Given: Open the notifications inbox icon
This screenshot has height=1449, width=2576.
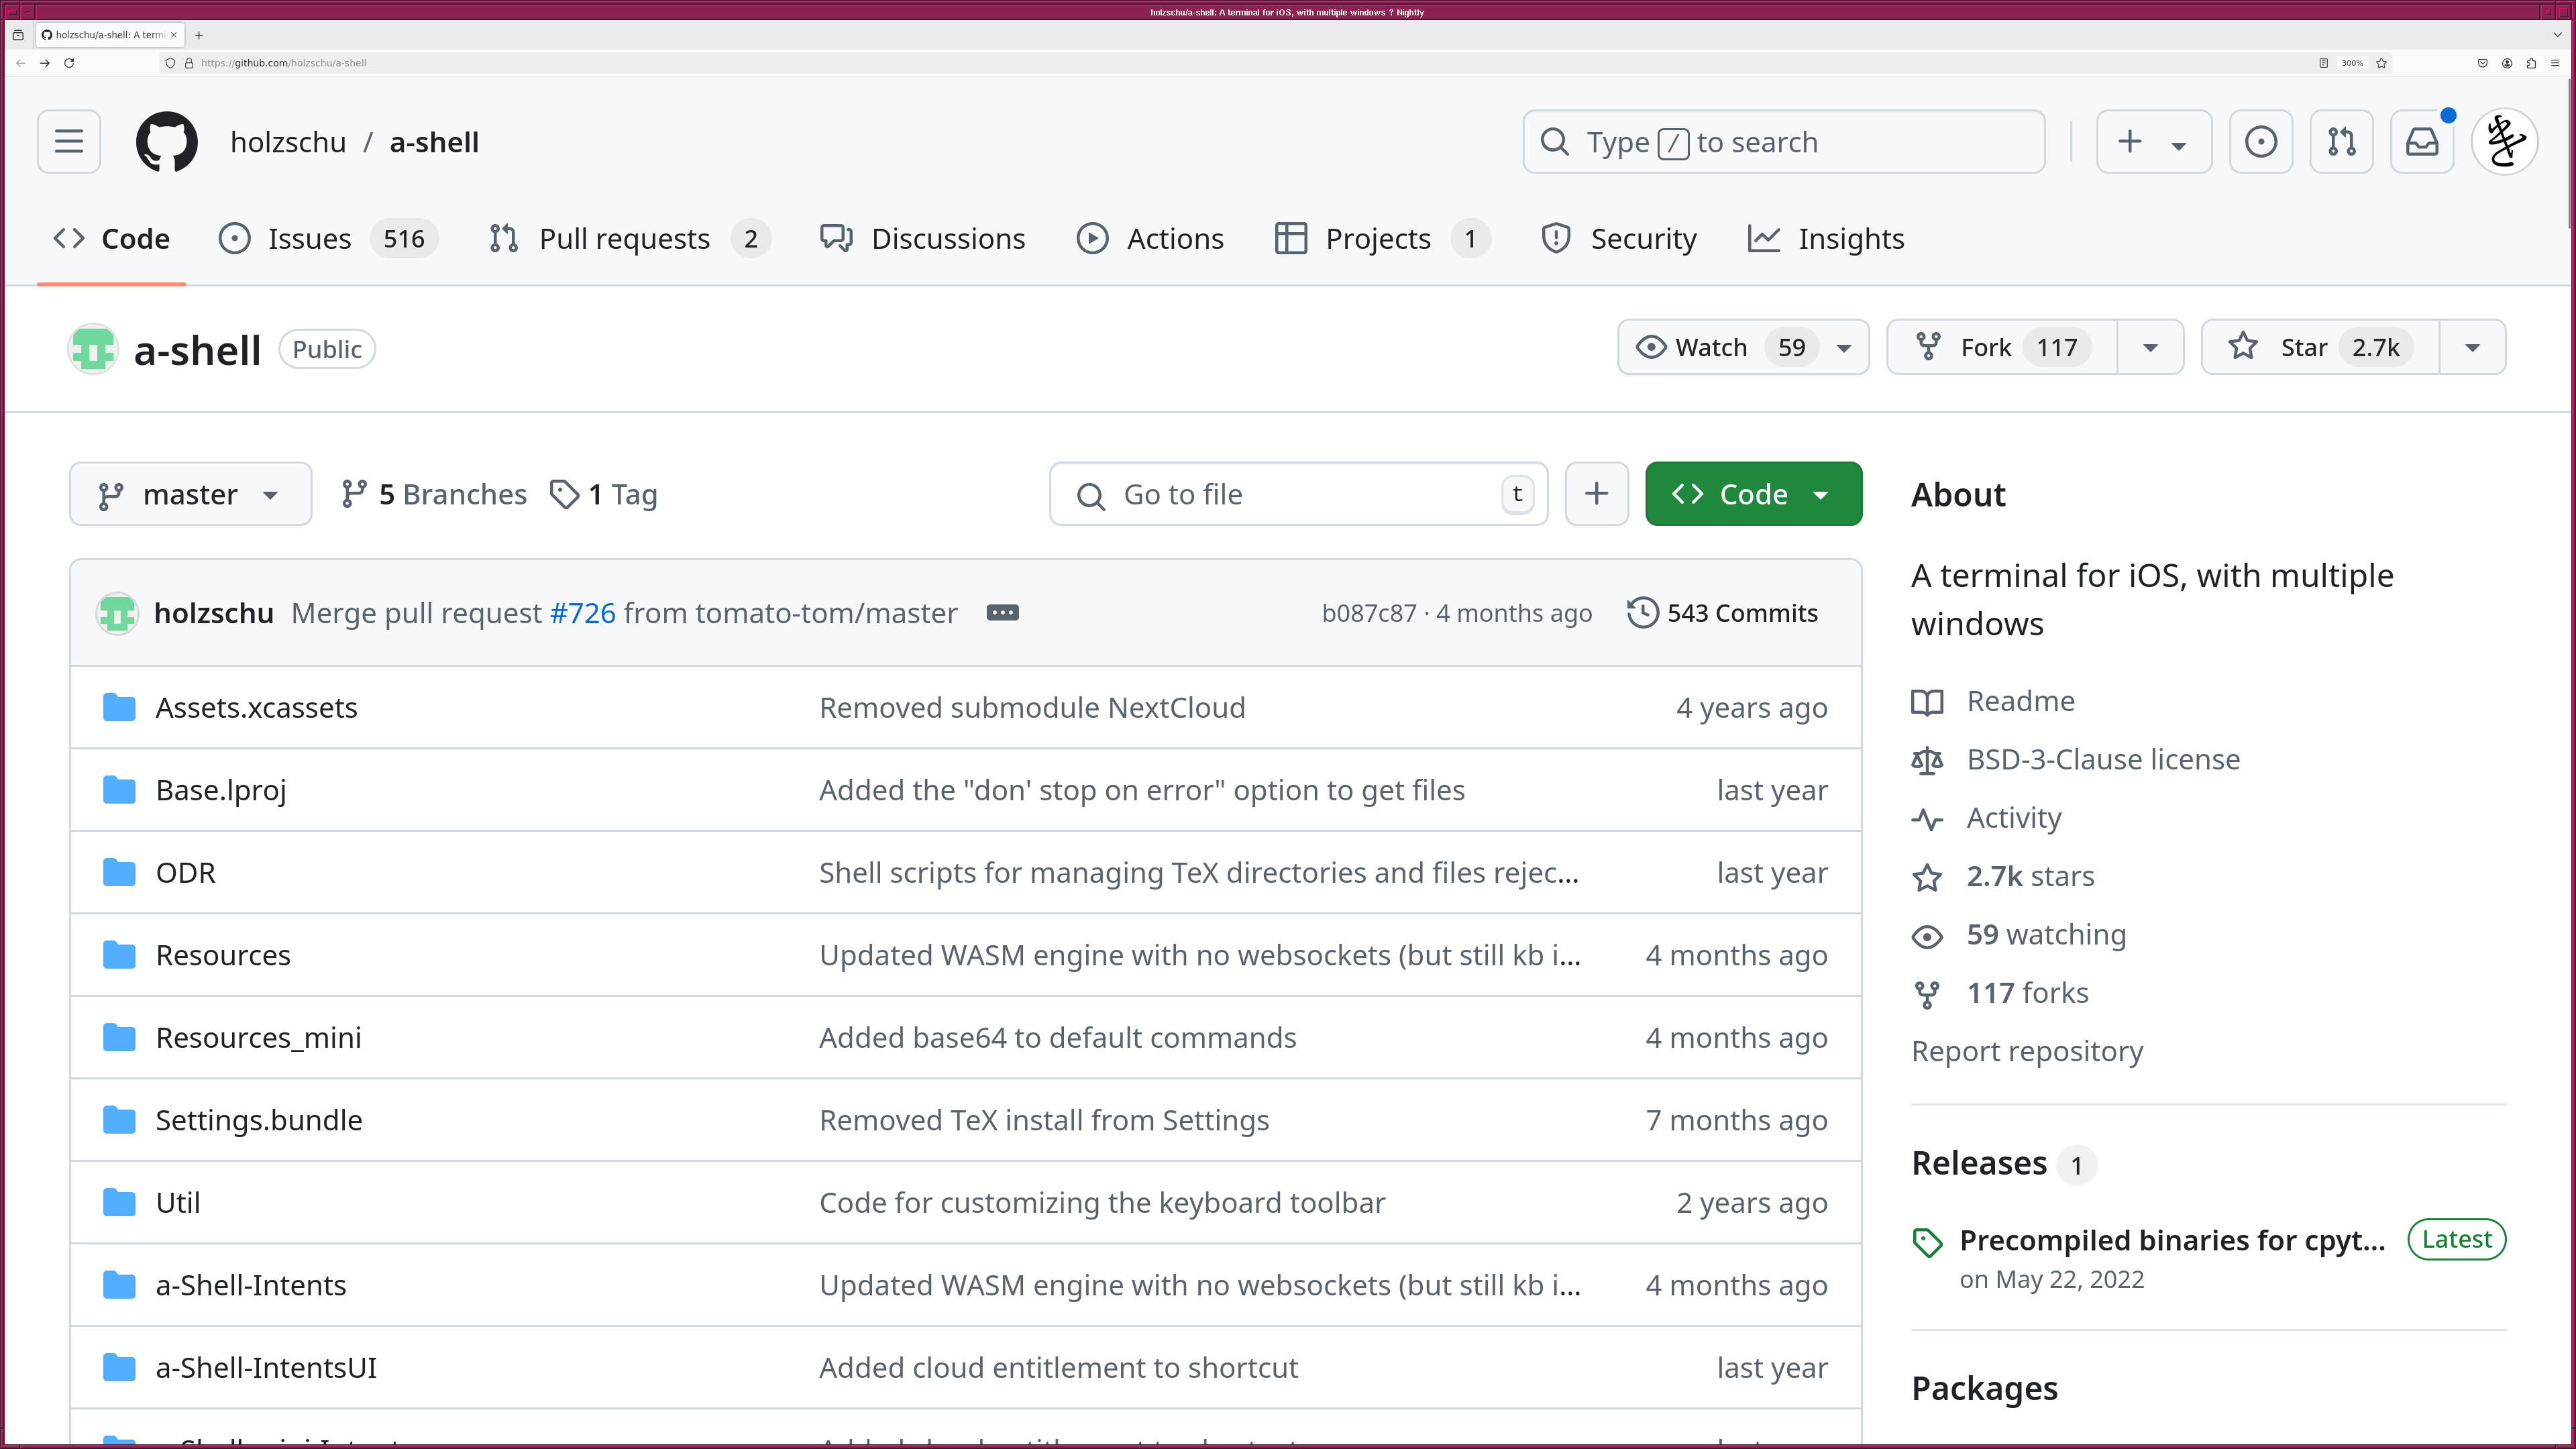Looking at the screenshot, I should click(2422, 142).
